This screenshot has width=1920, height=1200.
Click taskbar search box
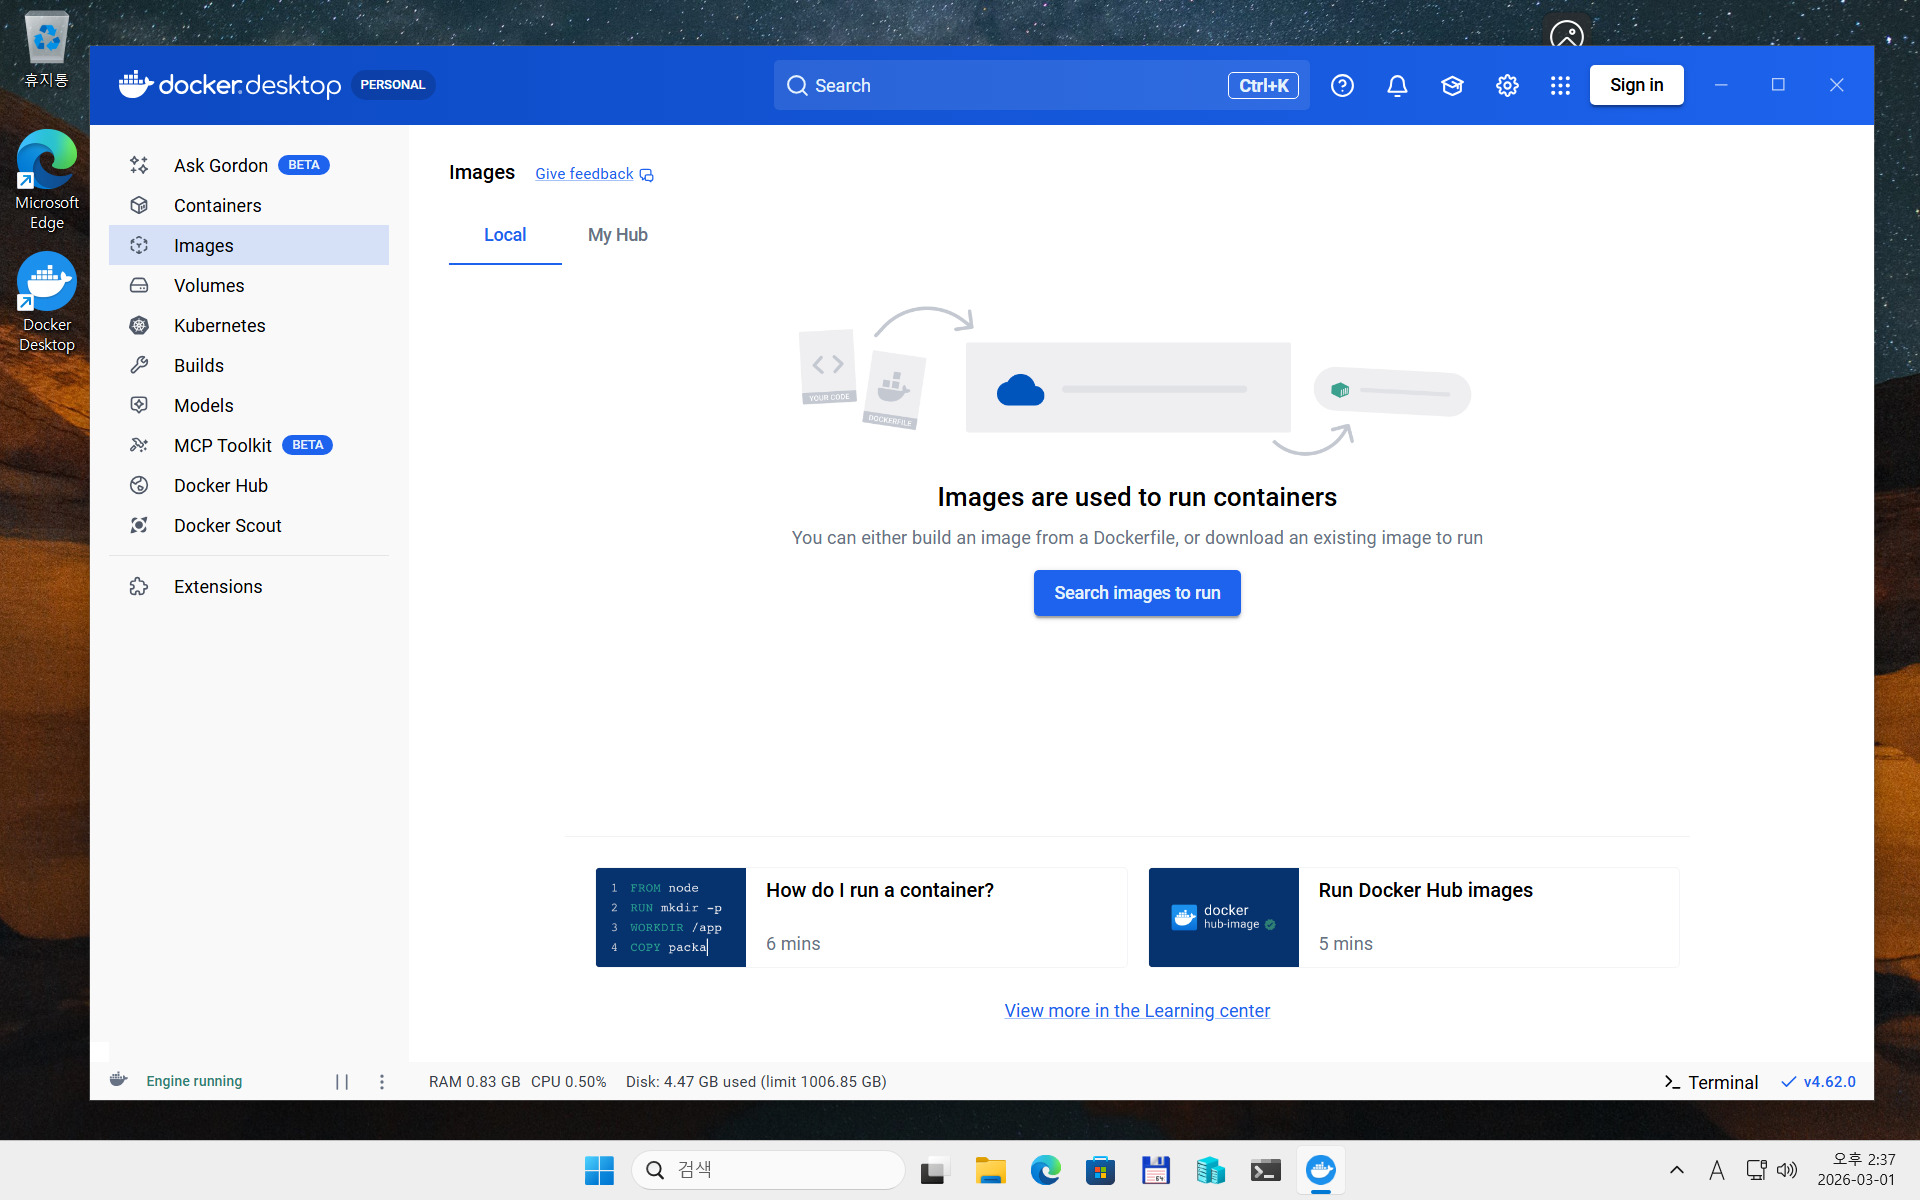768,1170
